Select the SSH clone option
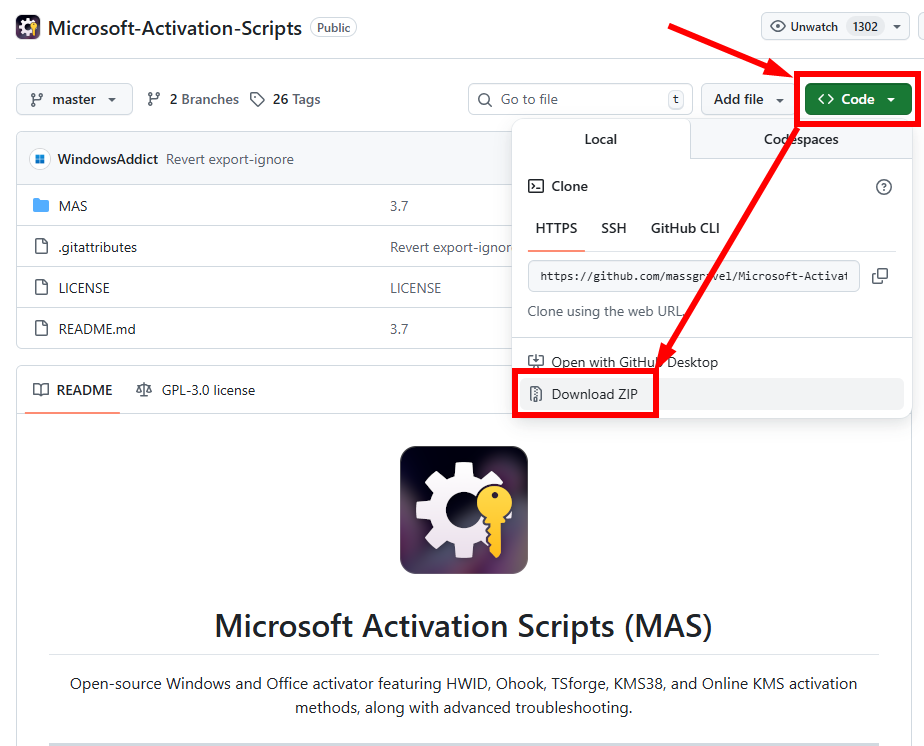This screenshot has width=924, height=746. tap(614, 228)
